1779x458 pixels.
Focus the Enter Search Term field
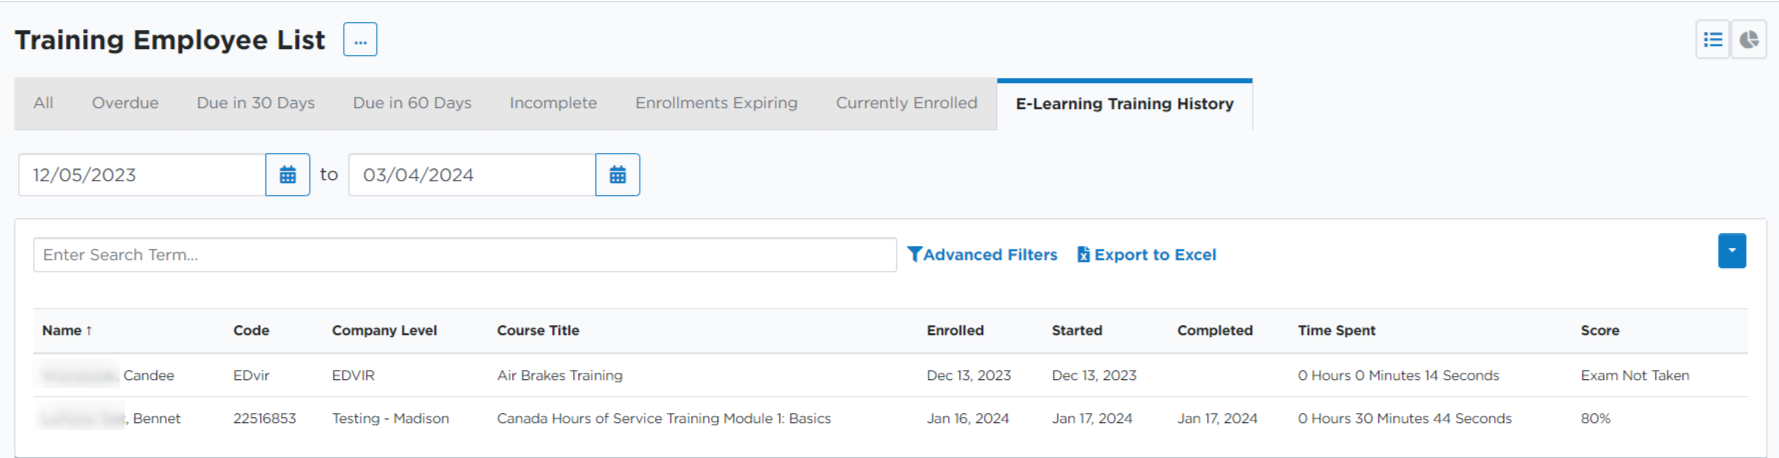click(x=465, y=255)
